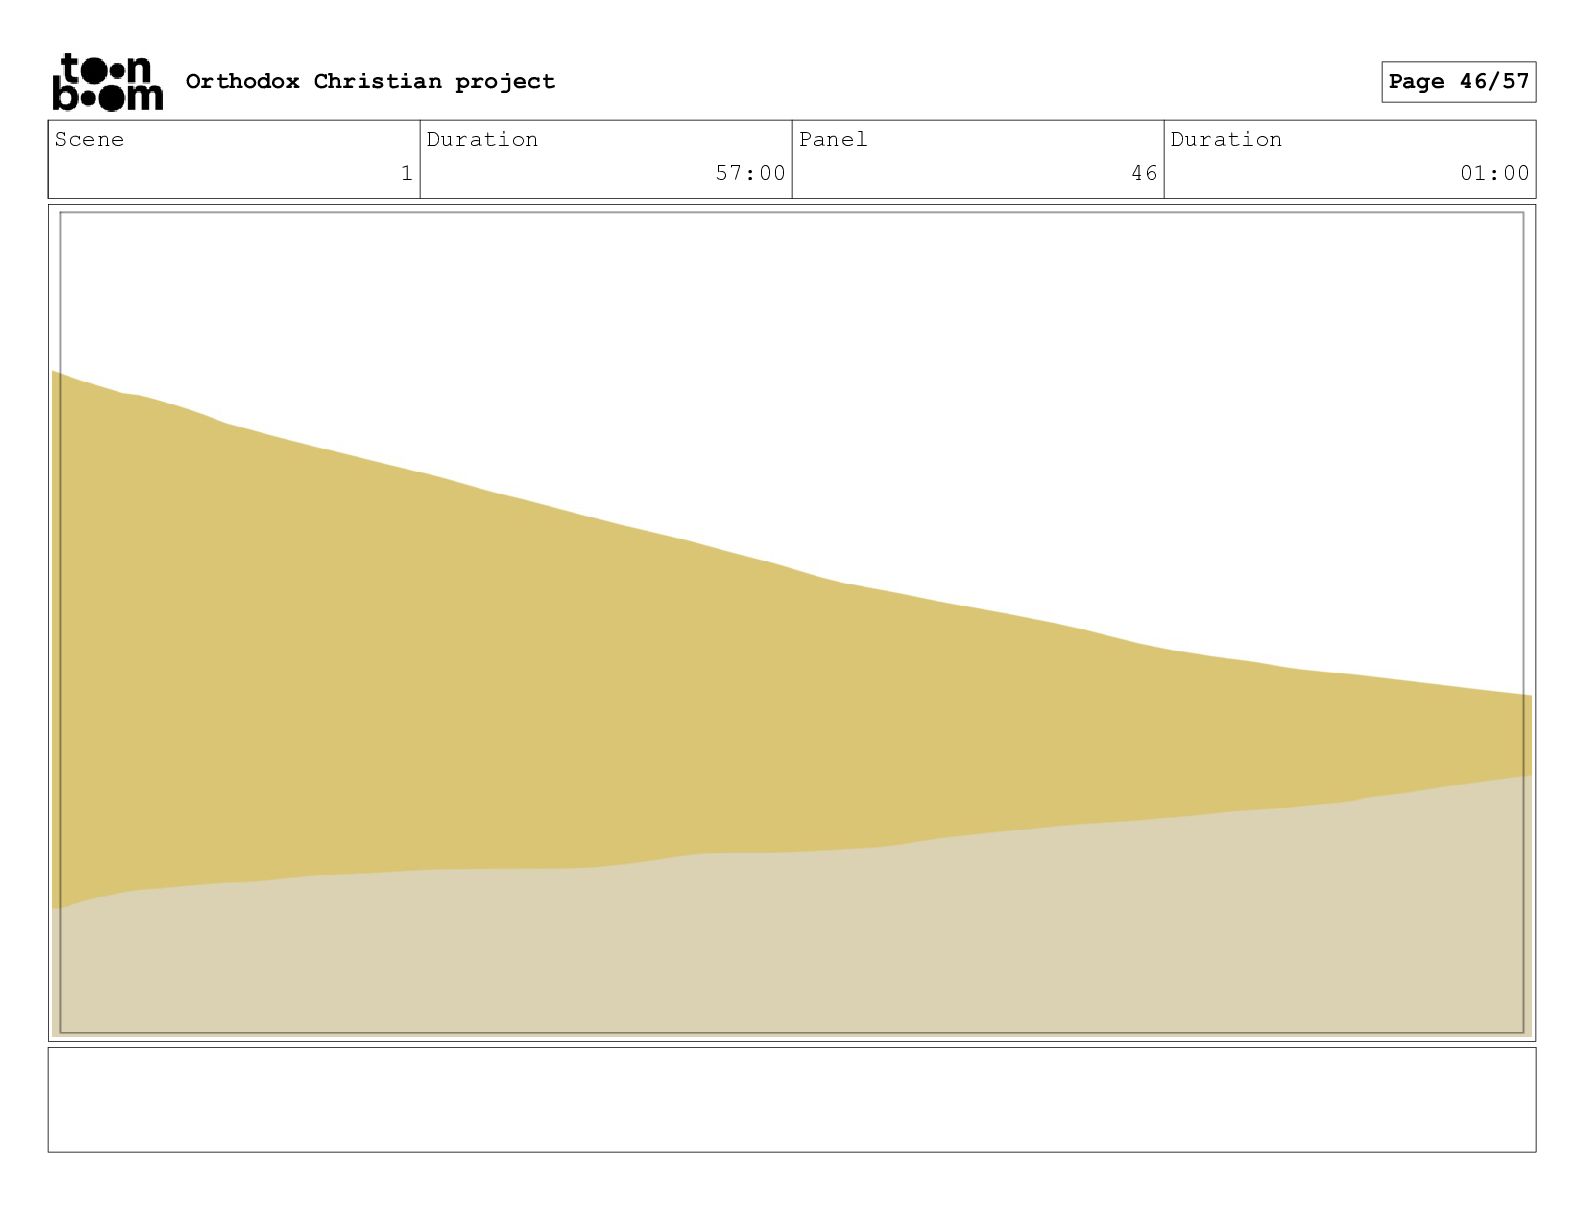
Task: Click the 'Scene' label
Action: (89, 139)
